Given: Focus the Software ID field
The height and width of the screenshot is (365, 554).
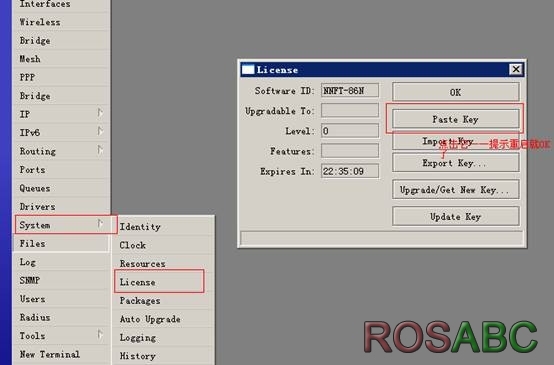Looking at the screenshot, I should click(350, 90).
